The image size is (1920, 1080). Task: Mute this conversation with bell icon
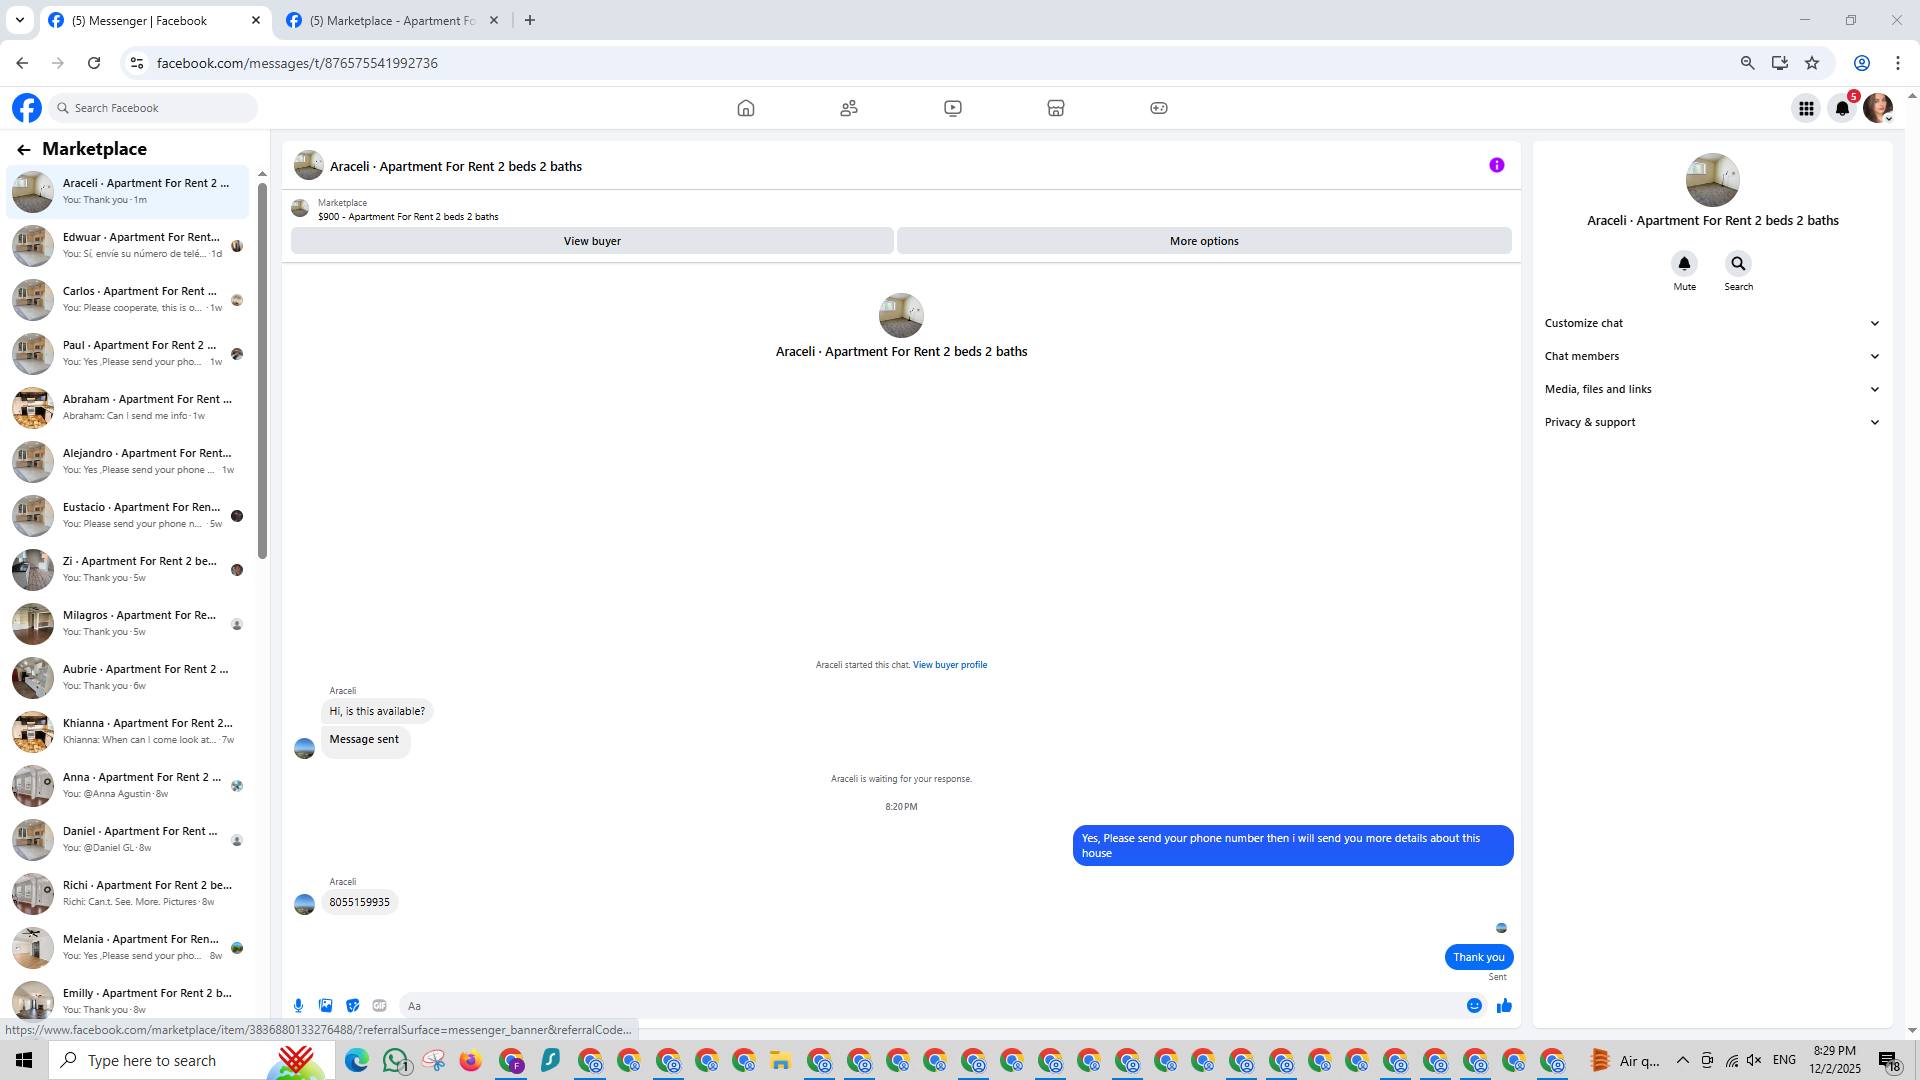point(1684,264)
